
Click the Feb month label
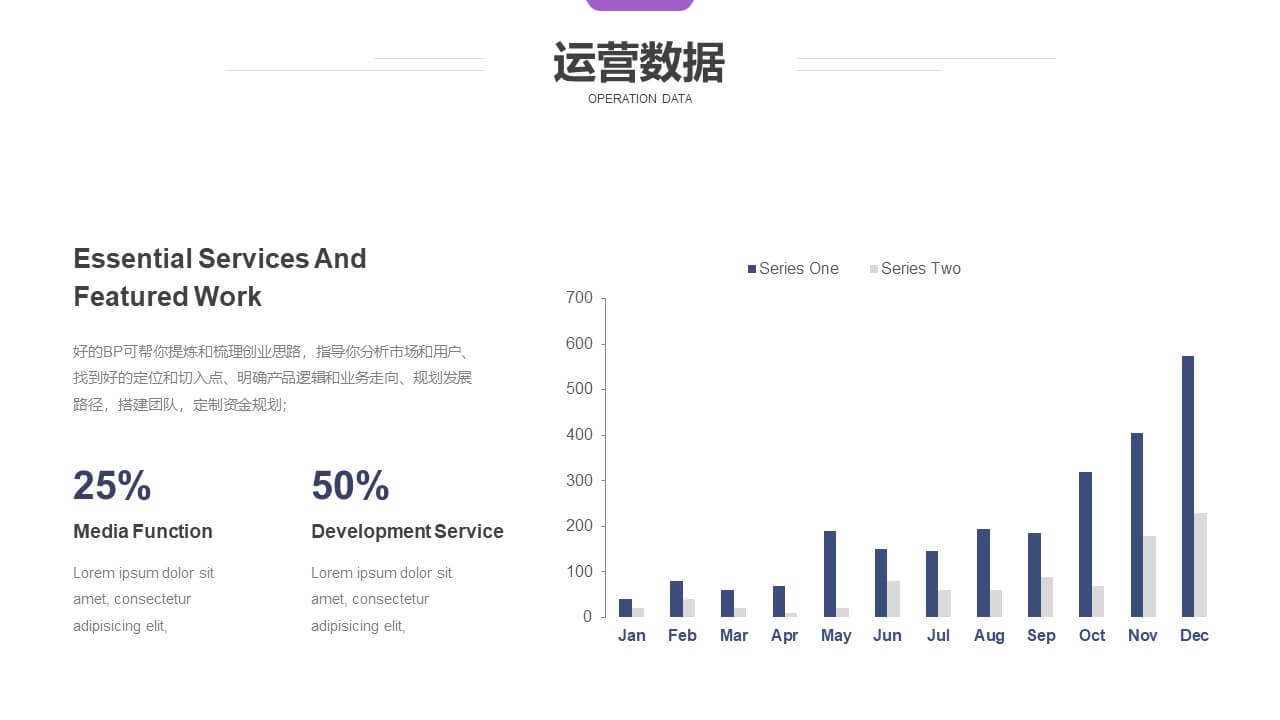pos(682,636)
